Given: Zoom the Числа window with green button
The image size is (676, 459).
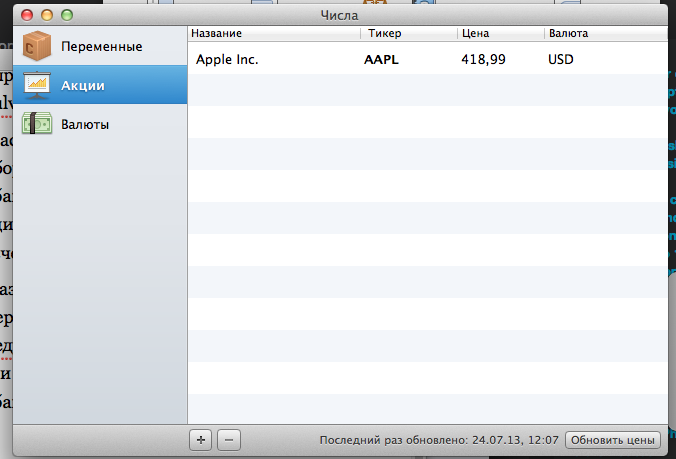Looking at the screenshot, I should (x=67, y=15).
